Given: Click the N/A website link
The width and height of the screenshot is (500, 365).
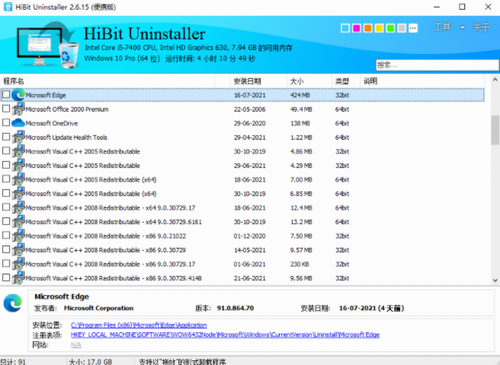Looking at the screenshot, I should pos(76,345).
